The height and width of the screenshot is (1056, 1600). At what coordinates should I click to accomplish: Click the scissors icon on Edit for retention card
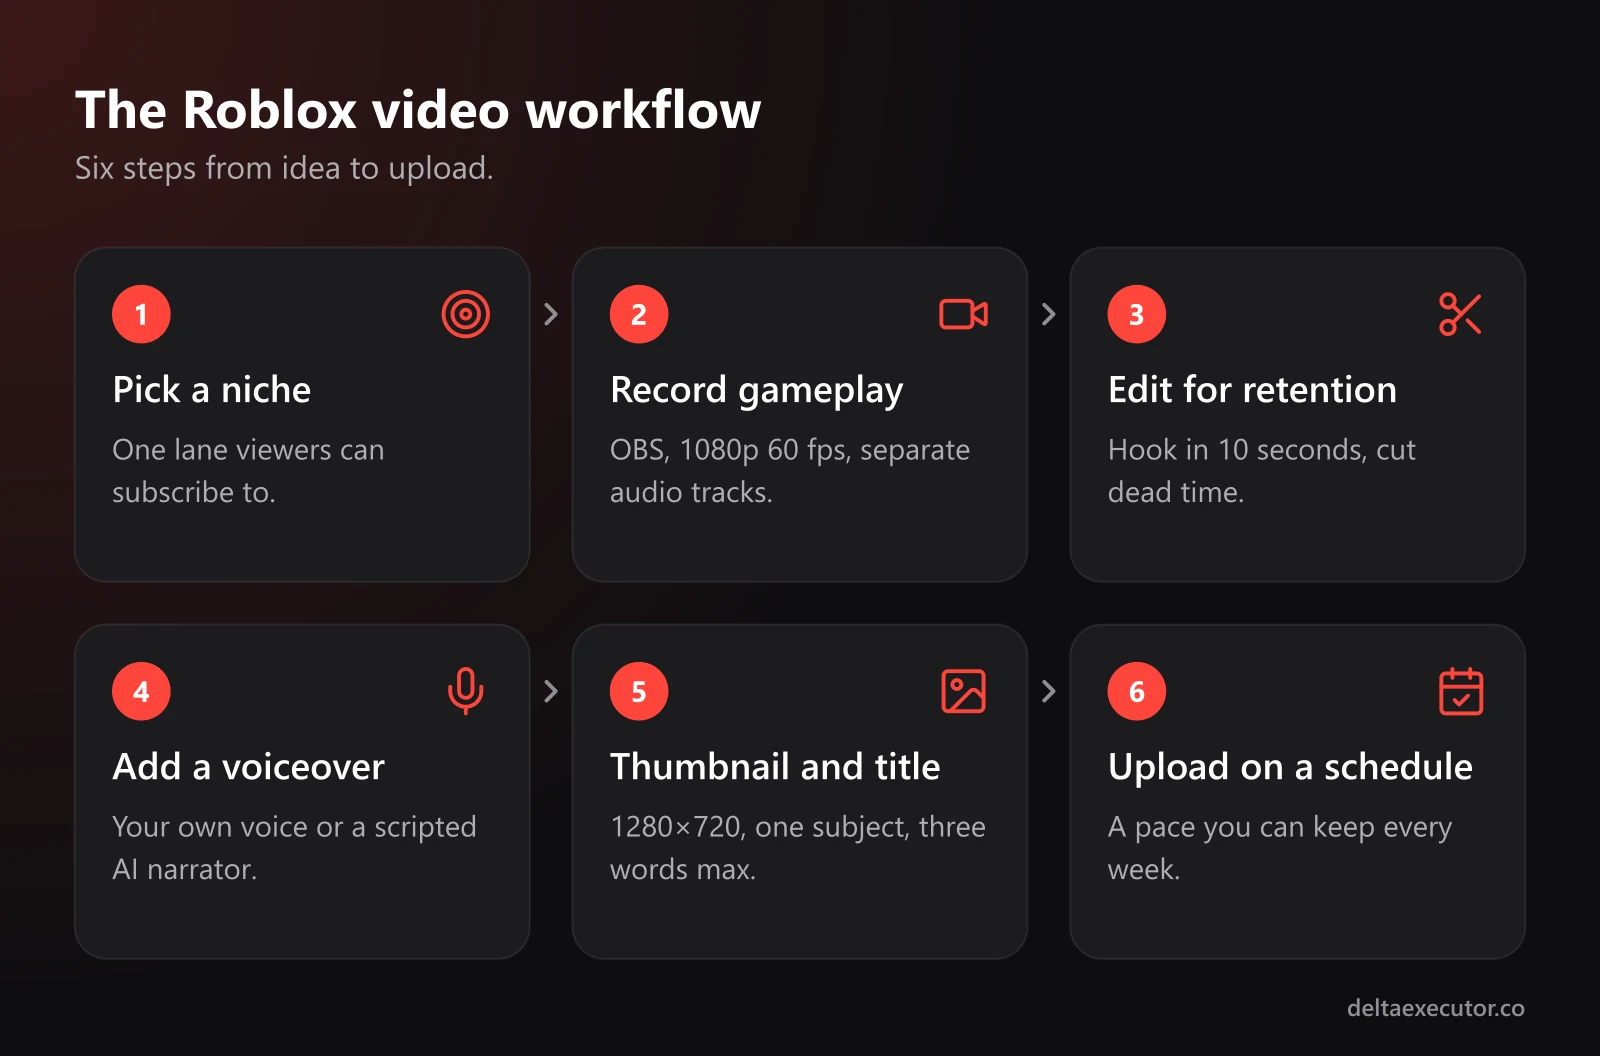pos(1460,314)
